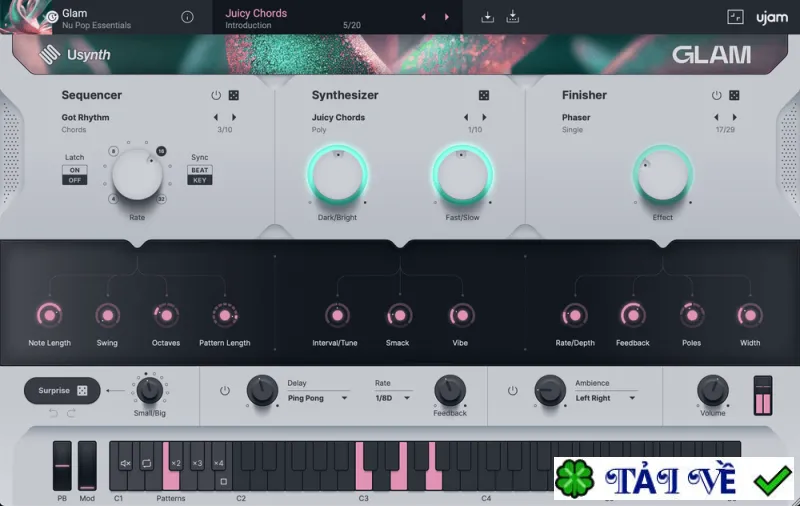
Task: Open the Glam info icon
Action: coord(187,17)
